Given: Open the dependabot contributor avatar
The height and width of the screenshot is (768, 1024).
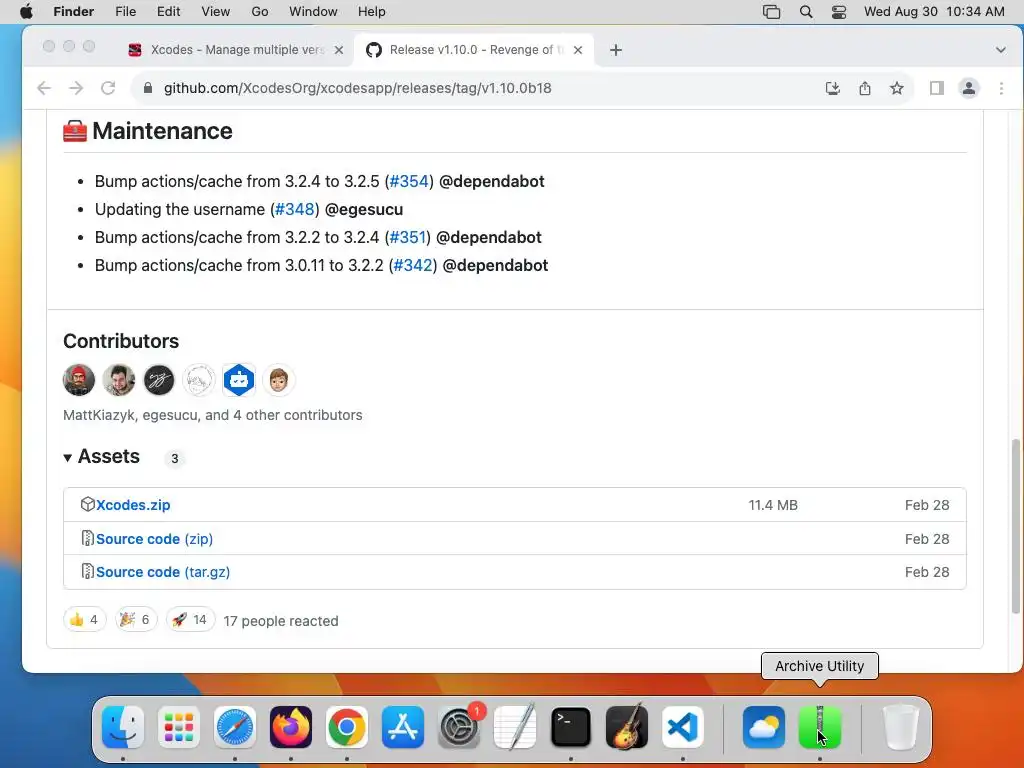Looking at the screenshot, I should (x=239, y=380).
